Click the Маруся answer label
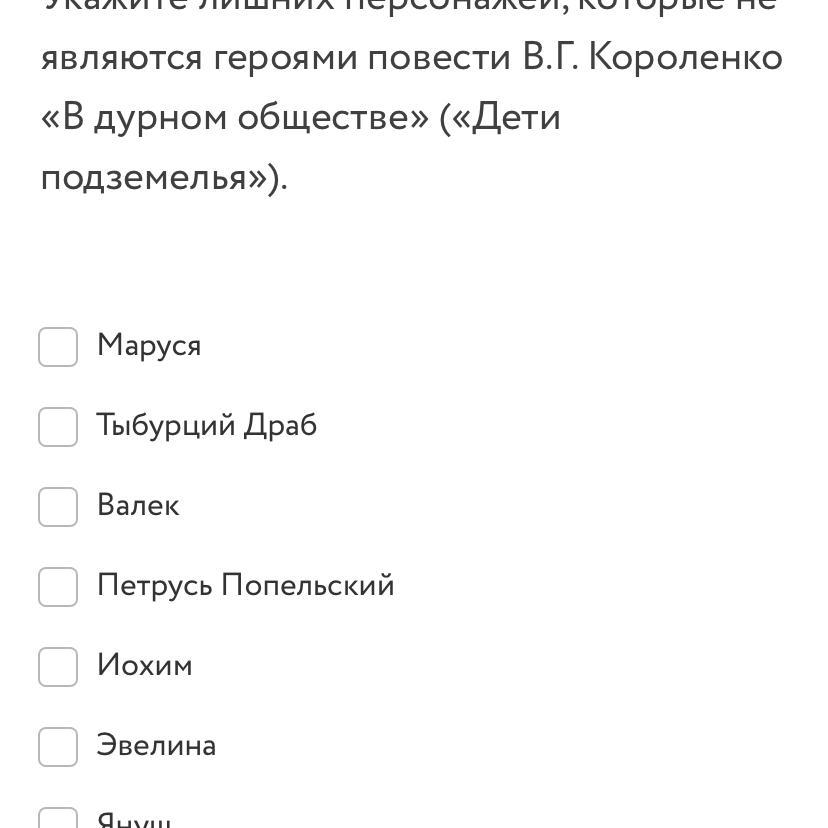 [149, 346]
